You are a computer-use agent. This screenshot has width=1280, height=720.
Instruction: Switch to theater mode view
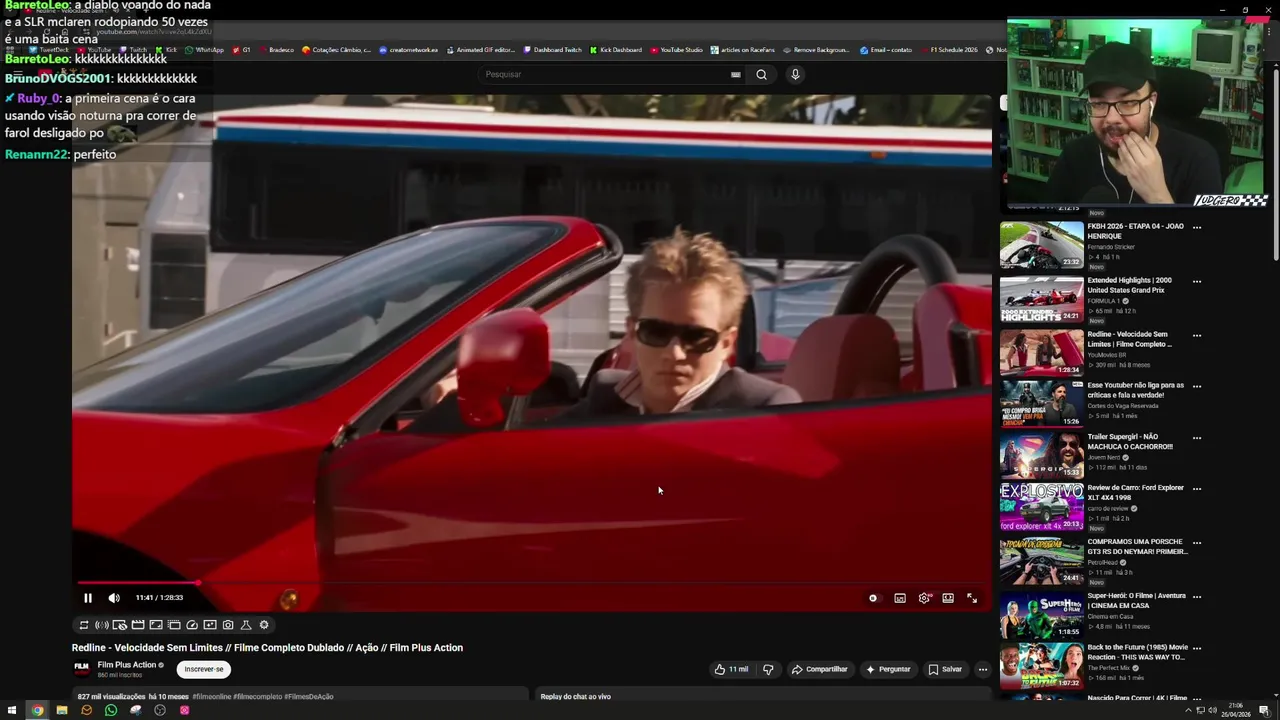click(948, 598)
